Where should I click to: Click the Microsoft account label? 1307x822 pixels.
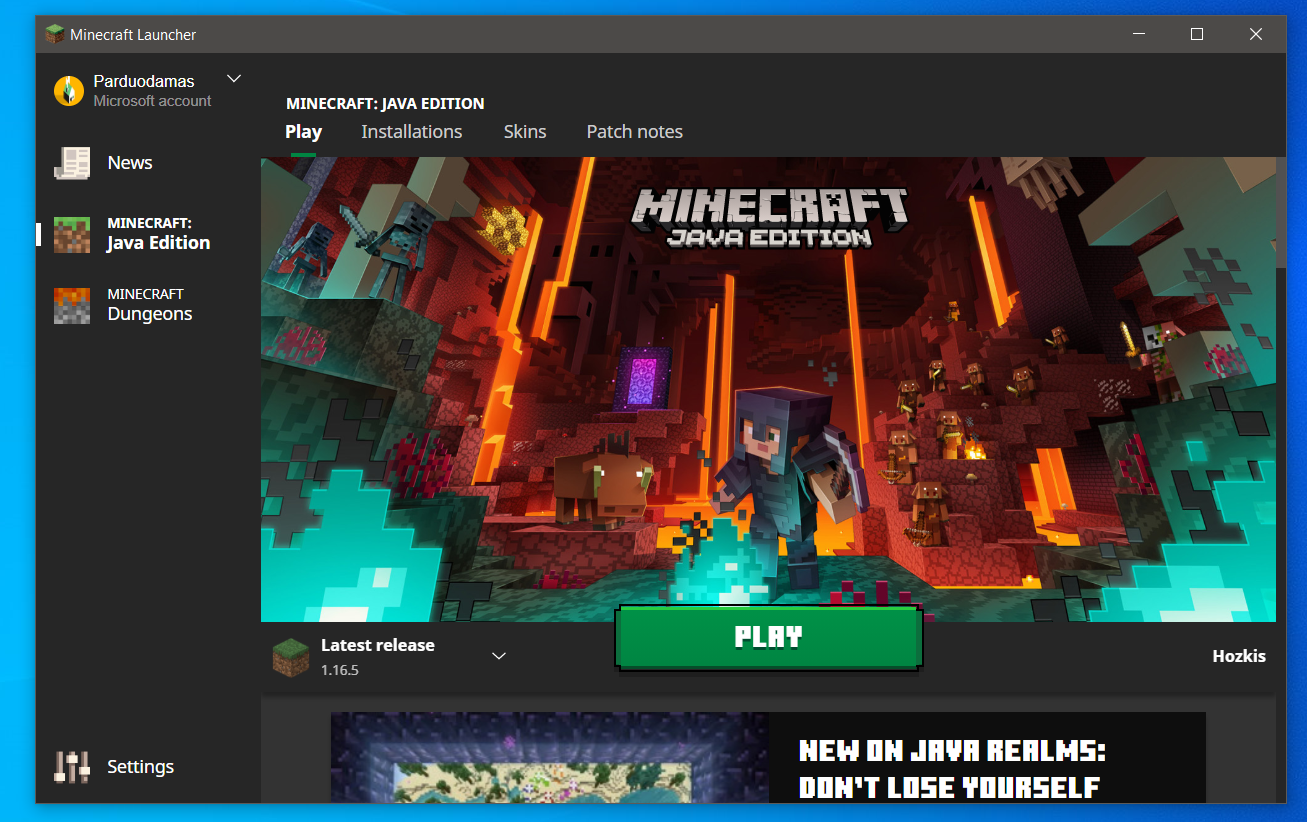pyautogui.click(x=152, y=101)
